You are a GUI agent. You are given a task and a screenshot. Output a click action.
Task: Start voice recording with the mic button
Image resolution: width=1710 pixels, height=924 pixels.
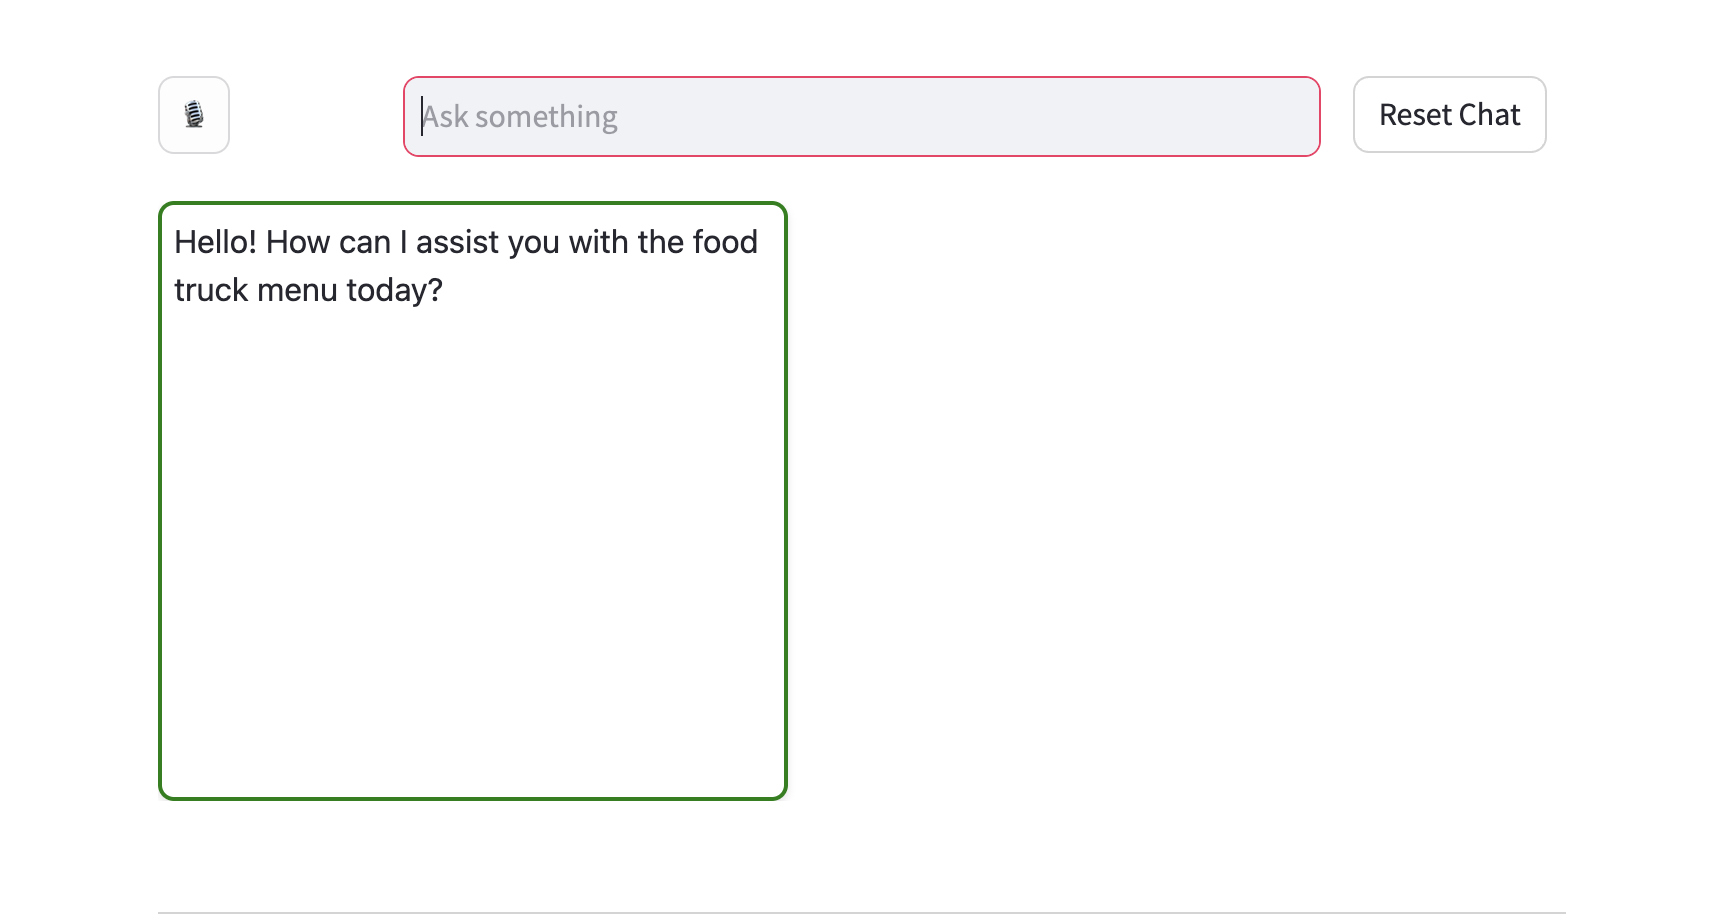[194, 115]
